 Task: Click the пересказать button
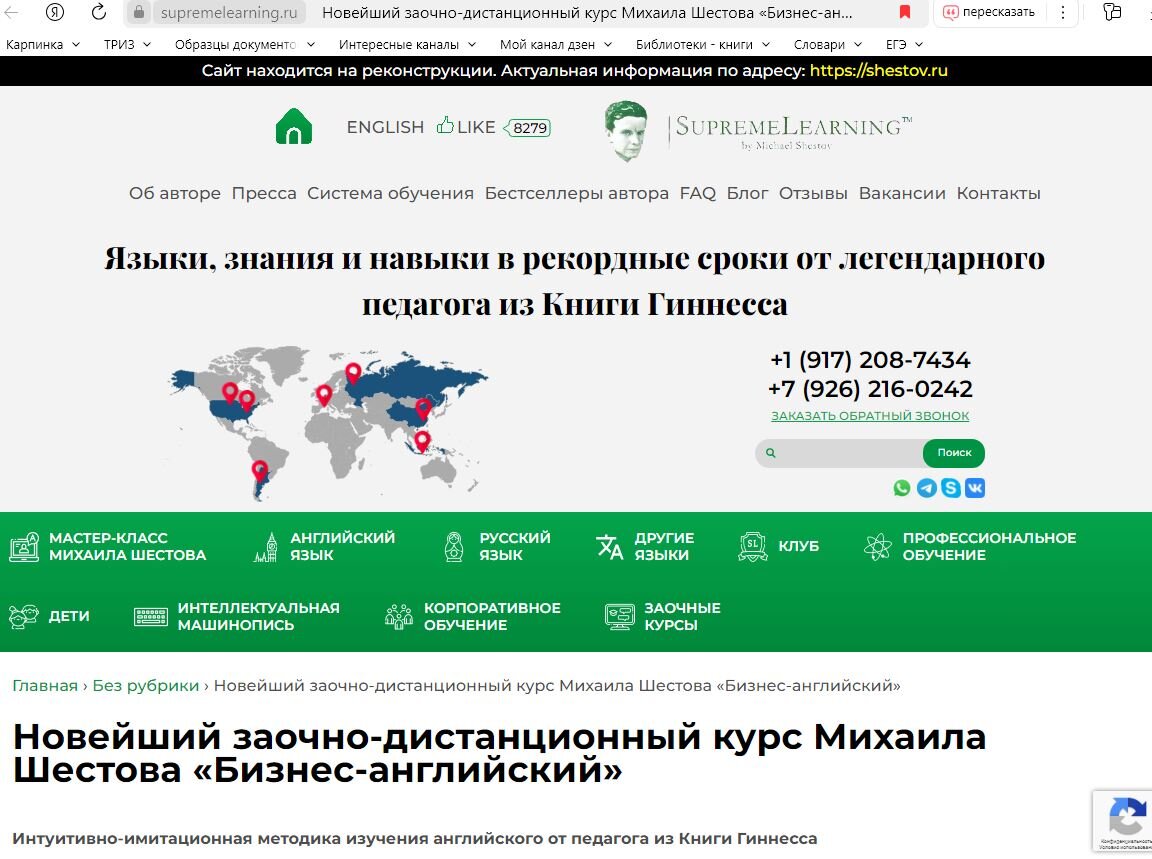pyautogui.click(x=989, y=12)
